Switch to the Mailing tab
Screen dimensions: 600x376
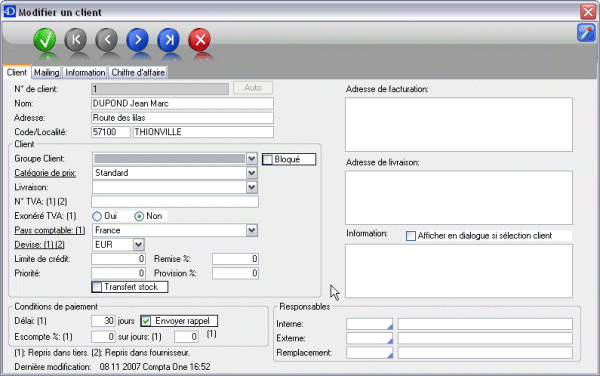[x=46, y=73]
